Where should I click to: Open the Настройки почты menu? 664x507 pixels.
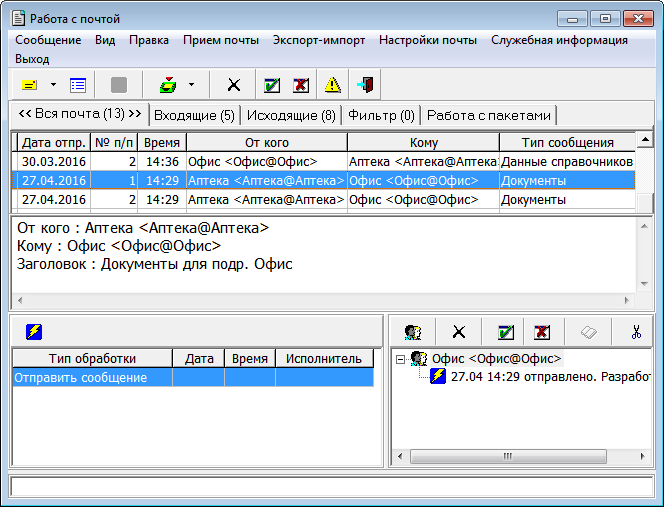tap(427, 40)
